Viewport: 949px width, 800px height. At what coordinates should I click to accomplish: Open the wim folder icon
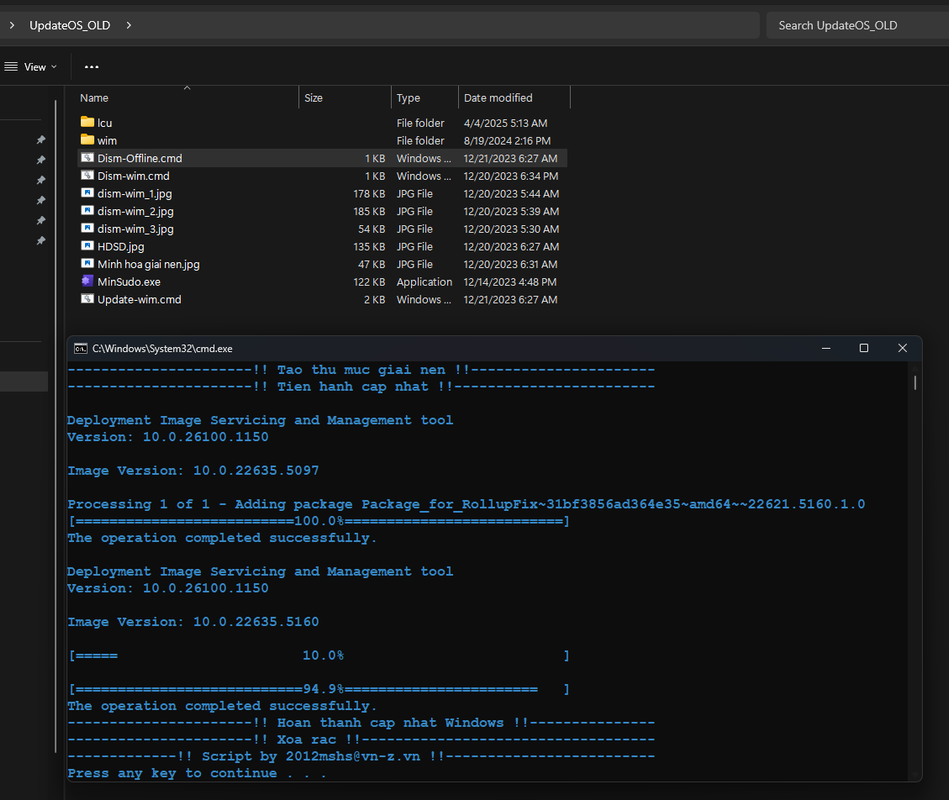click(x=87, y=140)
